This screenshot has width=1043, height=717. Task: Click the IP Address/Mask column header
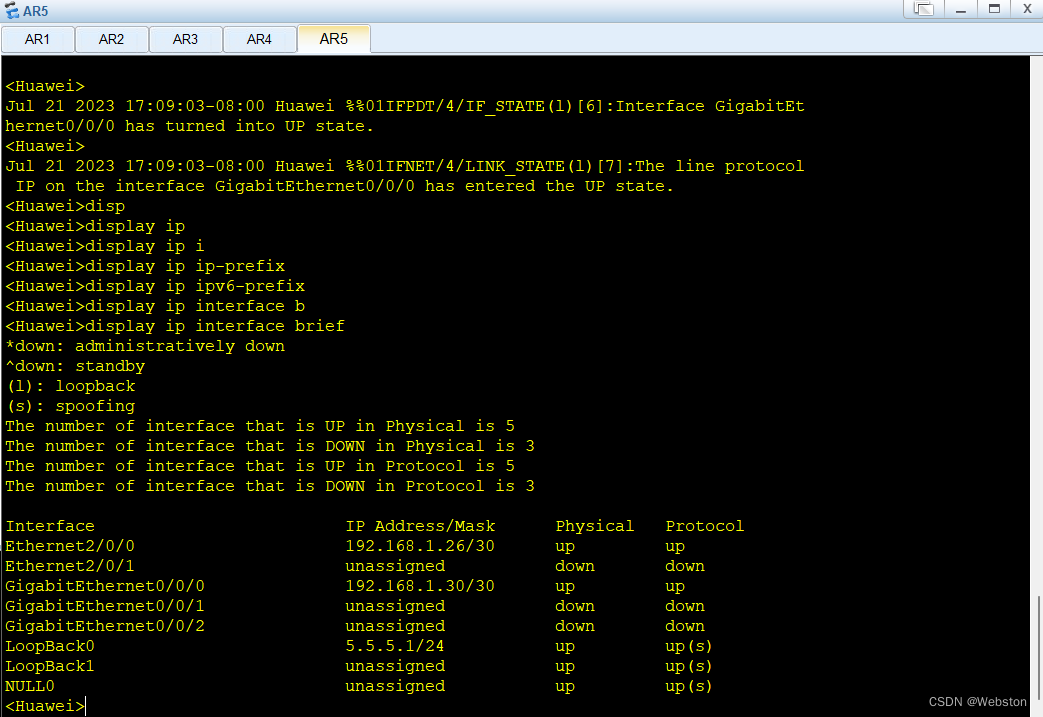pyautogui.click(x=420, y=526)
